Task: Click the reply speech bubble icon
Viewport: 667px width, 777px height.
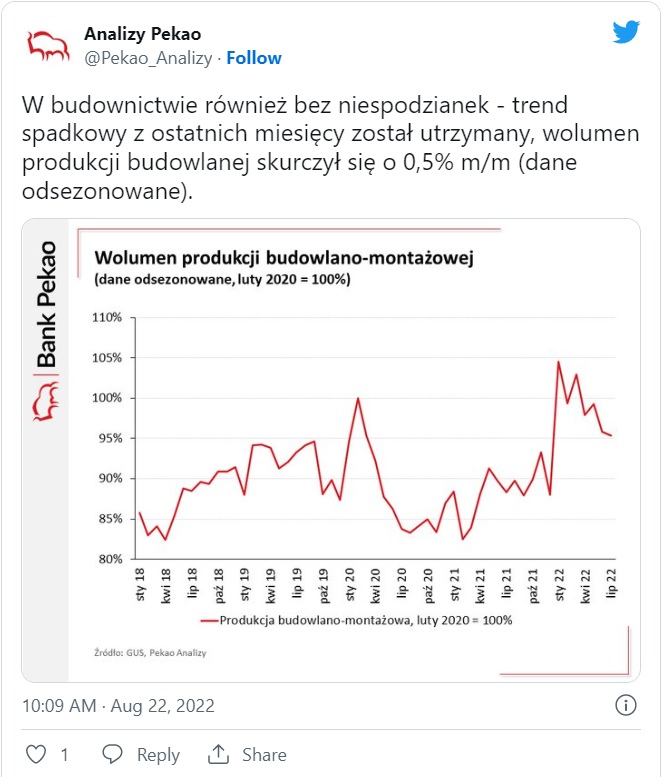Action: [x=112, y=754]
